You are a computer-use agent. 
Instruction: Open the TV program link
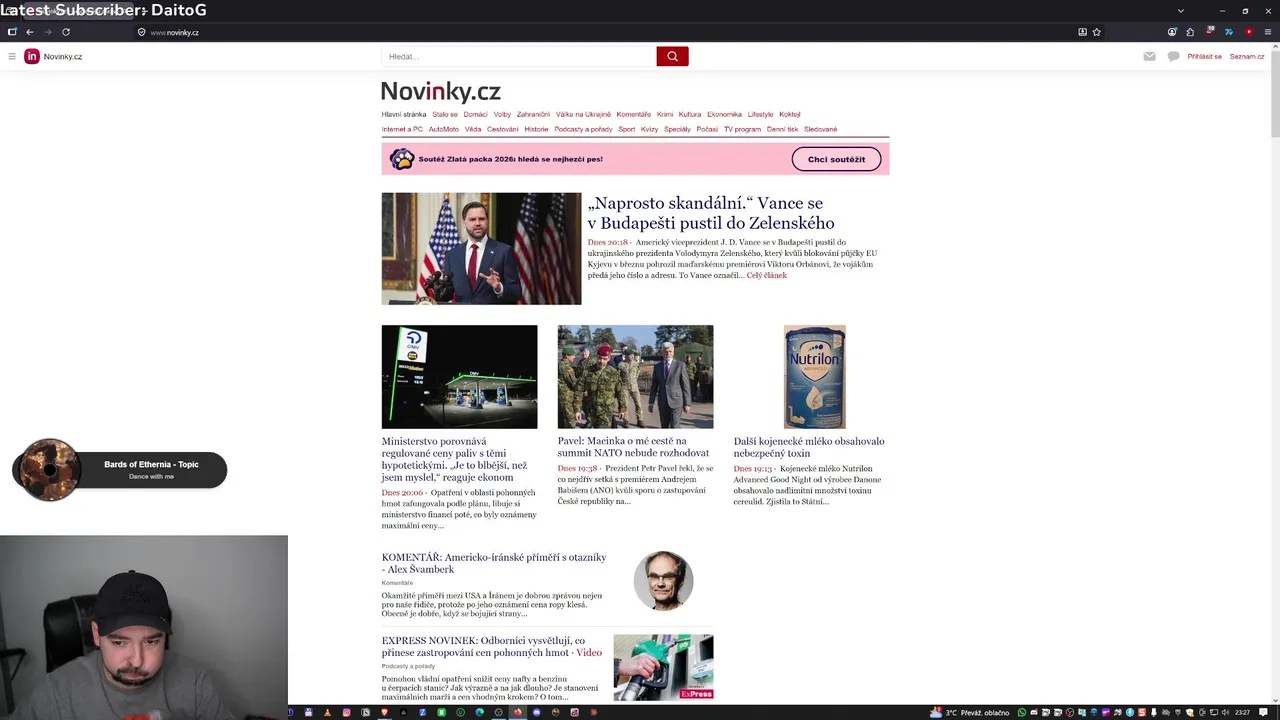pos(742,129)
